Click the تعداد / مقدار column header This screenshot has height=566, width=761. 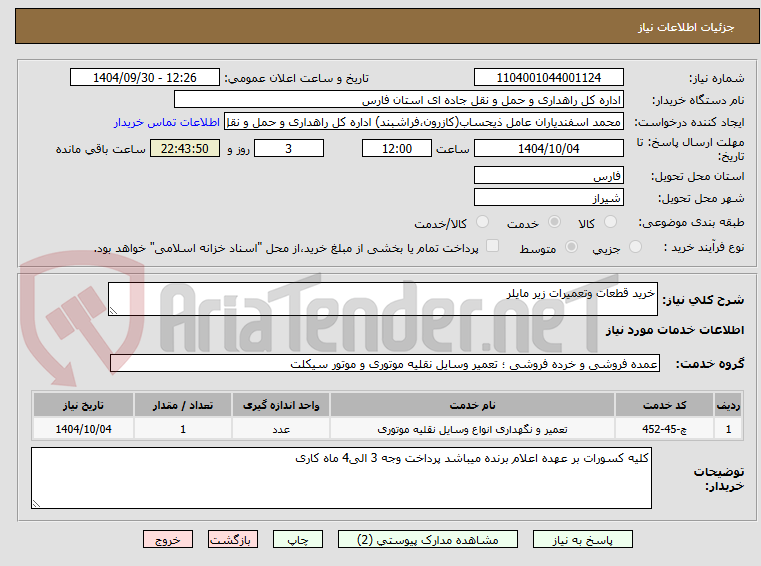tap(183, 405)
